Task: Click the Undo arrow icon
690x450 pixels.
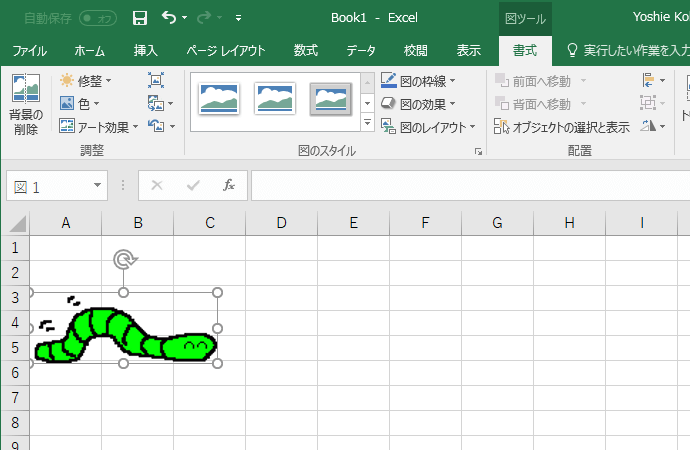Action: [168, 18]
